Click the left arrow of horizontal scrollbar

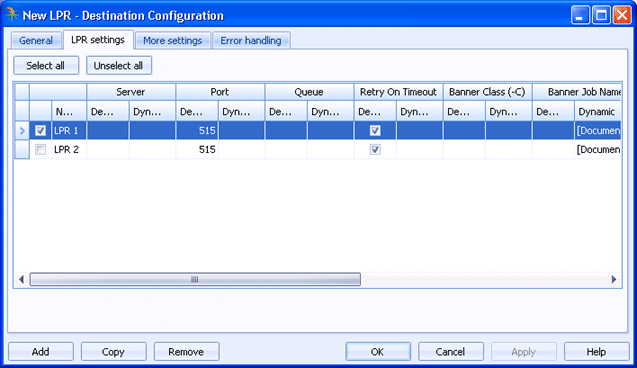pyautogui.click(x=22, y=279)
